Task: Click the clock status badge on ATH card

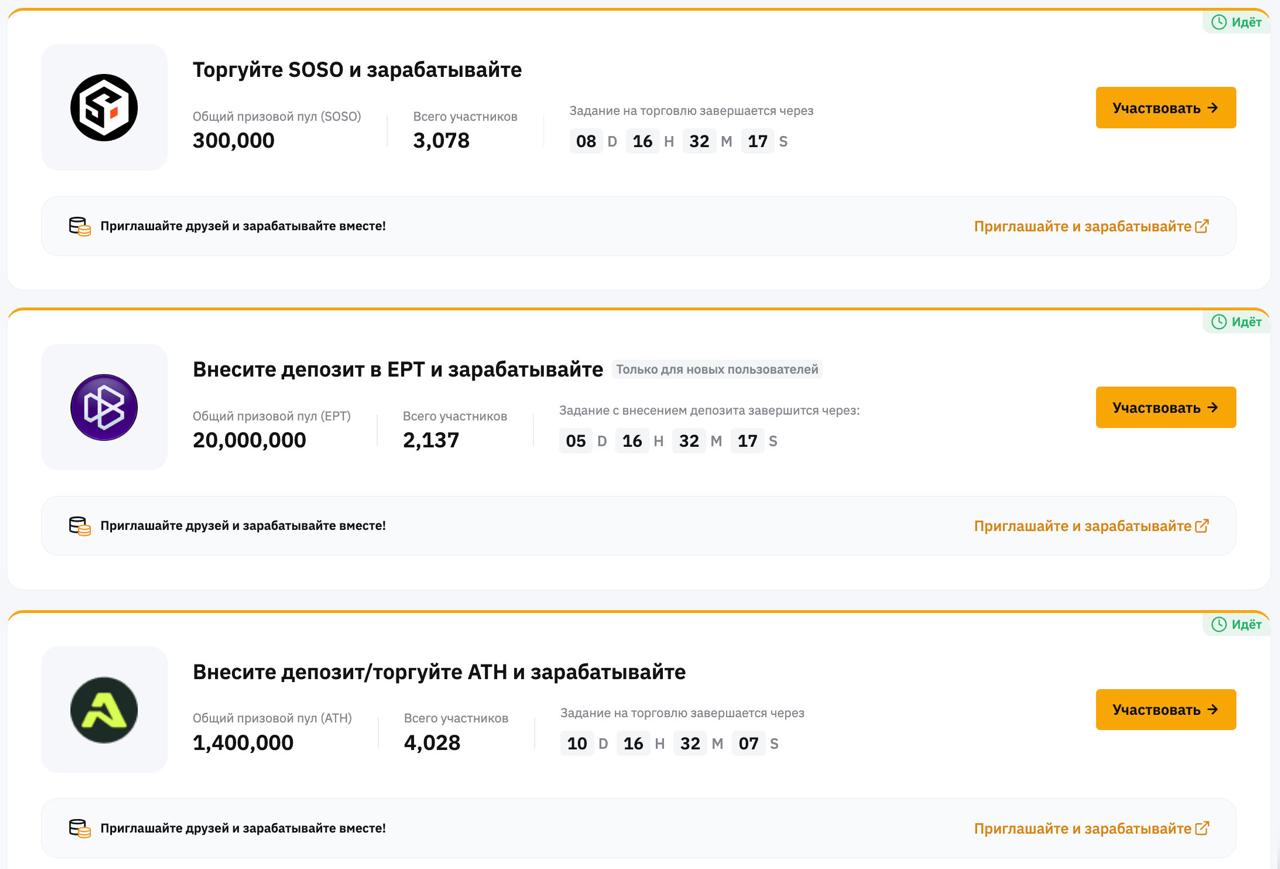Action: (x=1237, y=624)
